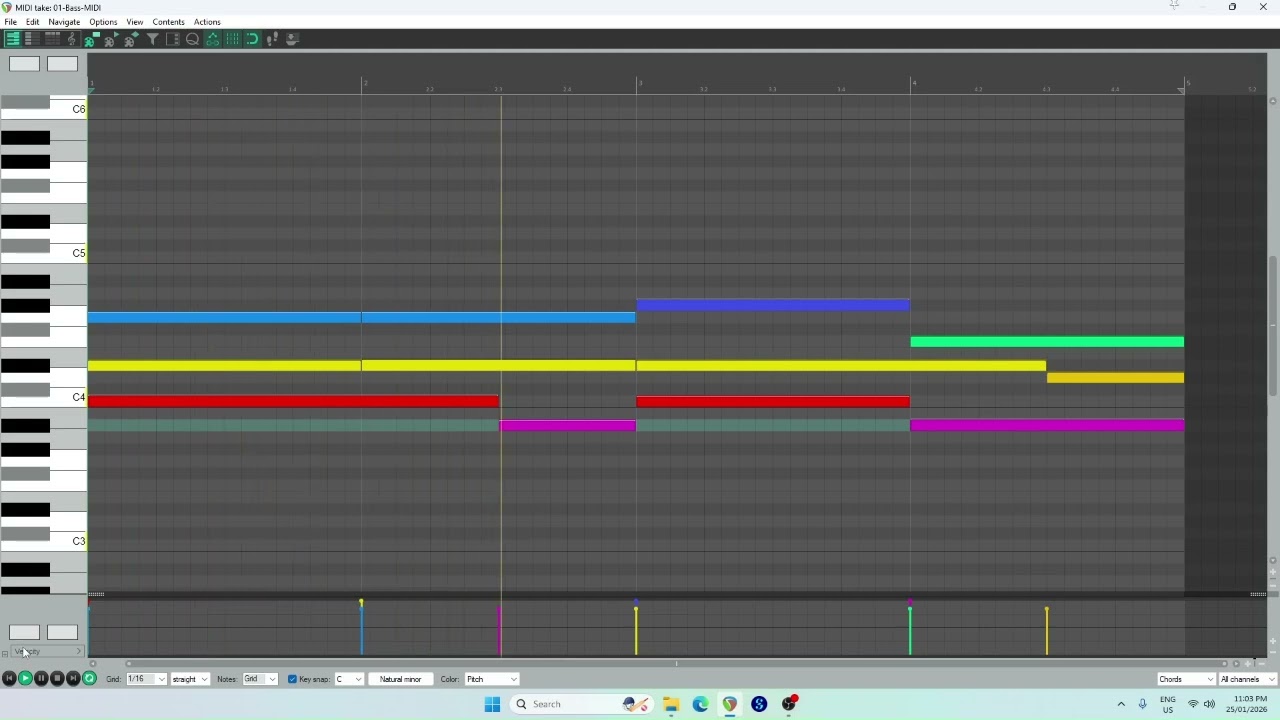Switch to named notes view mode

pyautogui.click(x=32, y=39)
